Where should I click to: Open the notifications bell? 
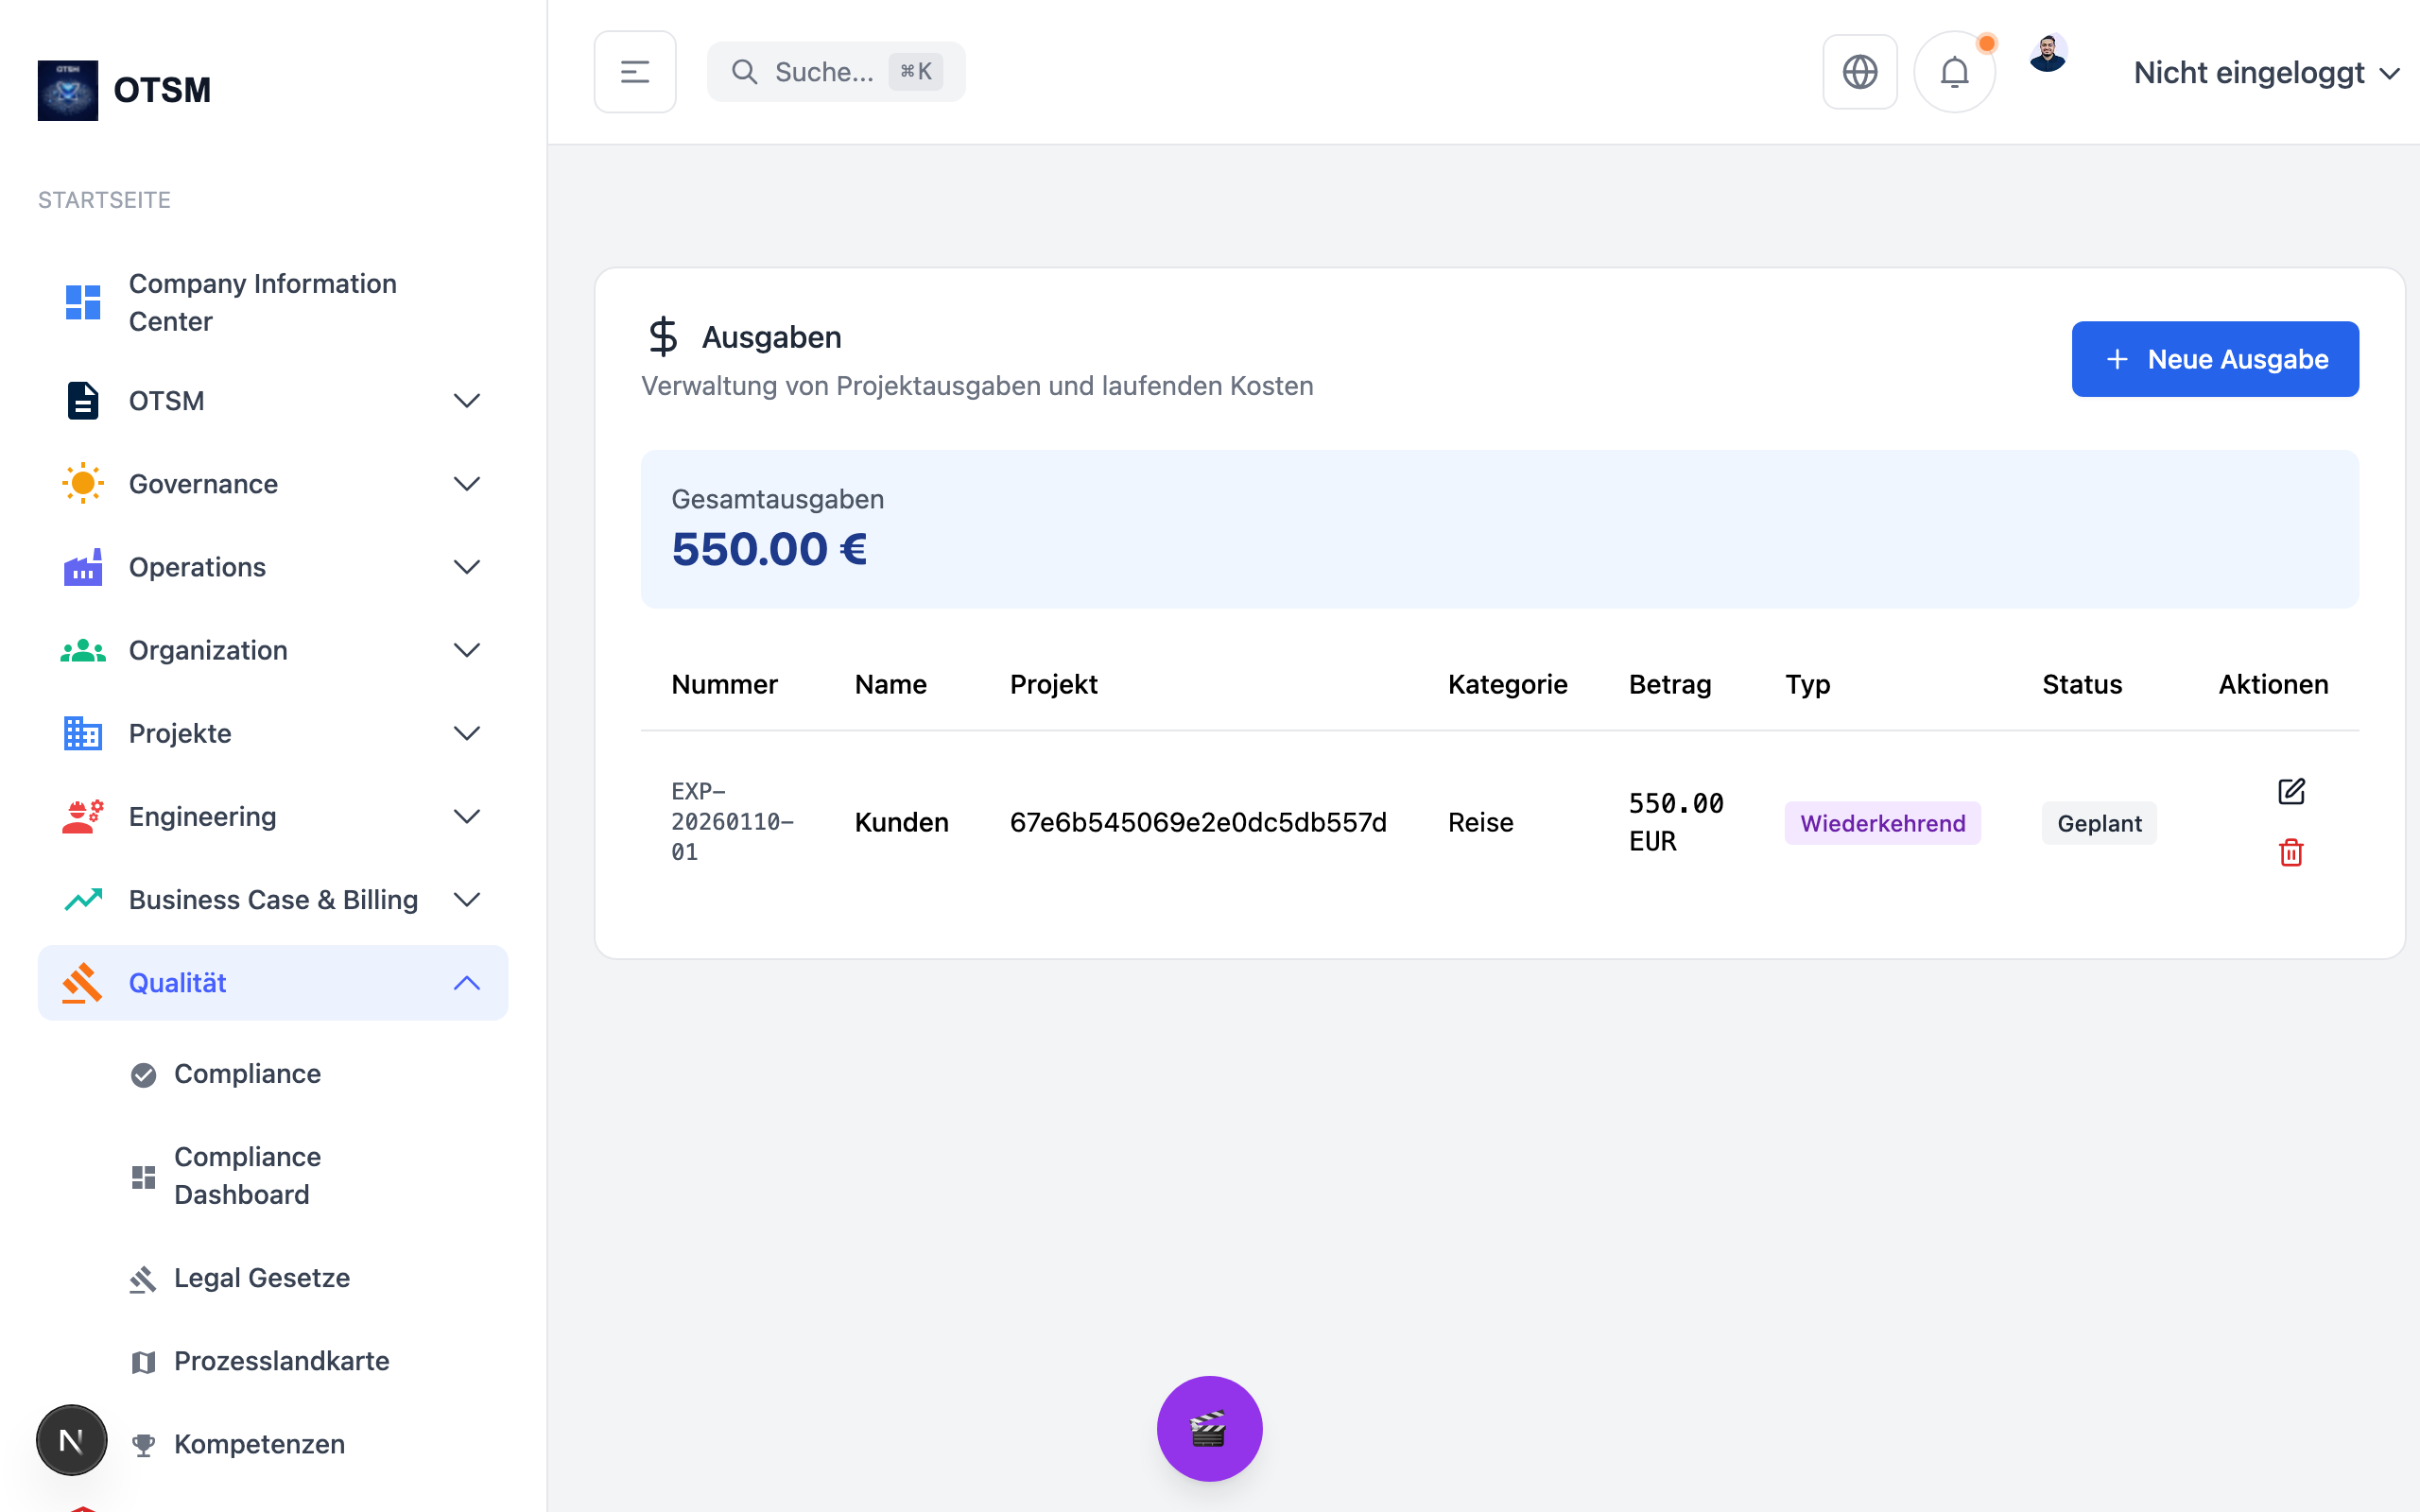click(1954, 72)
